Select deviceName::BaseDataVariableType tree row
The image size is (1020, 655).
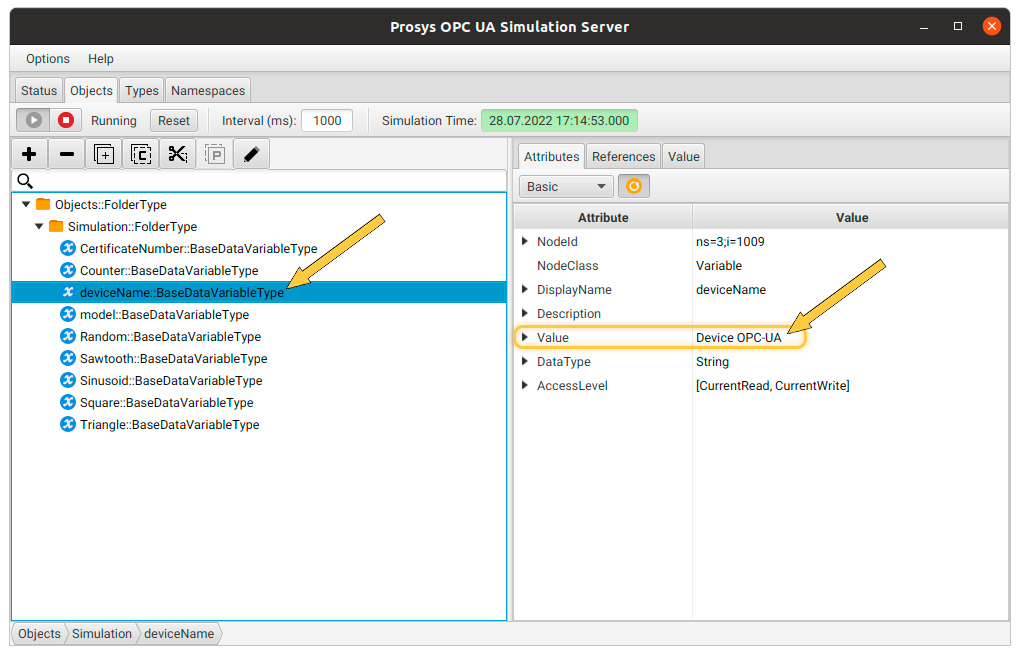coord(259,292)
